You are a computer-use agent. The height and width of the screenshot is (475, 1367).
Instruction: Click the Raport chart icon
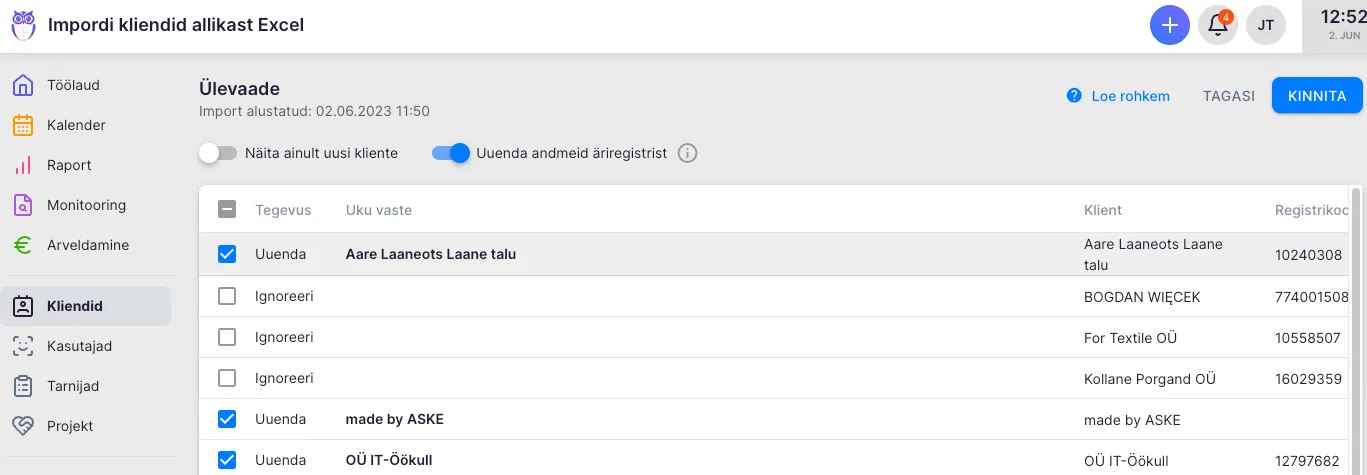pyautogui.click(x=23, y=165)
